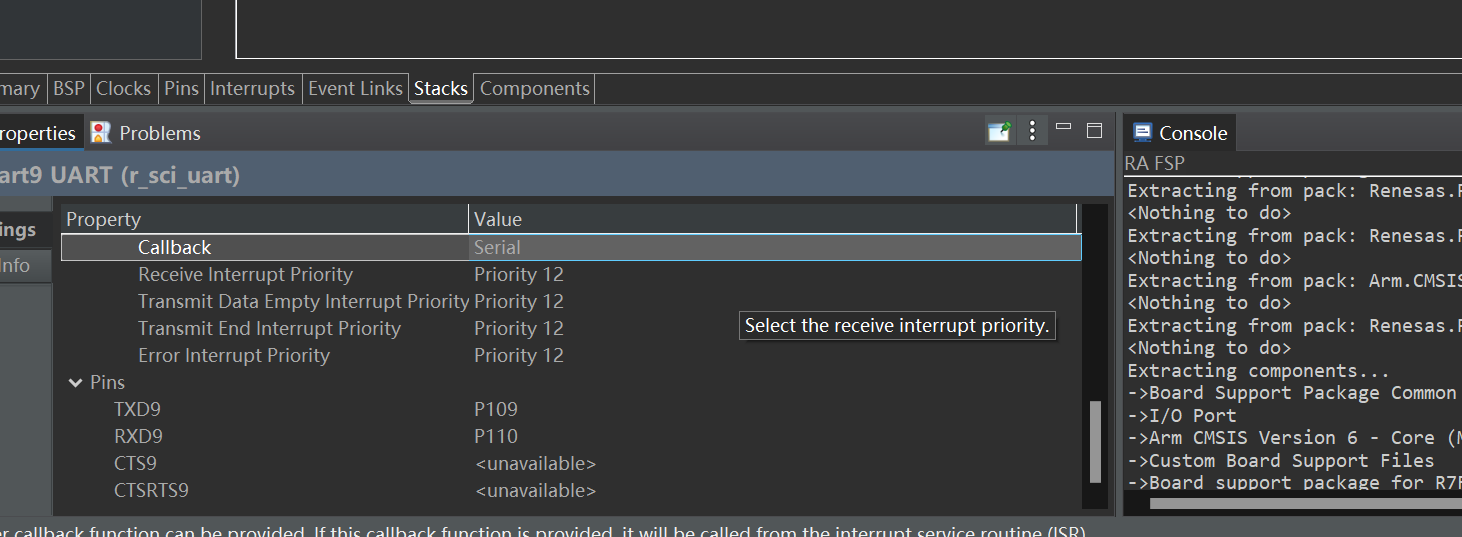The image size is (1462, 537).
Task: Select Transmit Data Empty Interrupt Priority value
Action: [519, 301]
